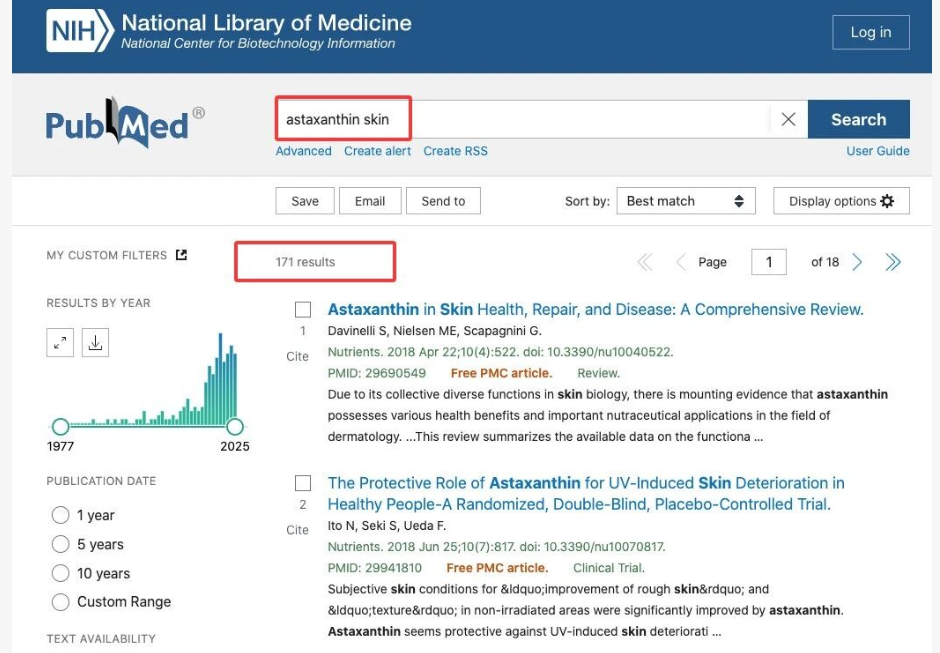
Task: Click the Advanced search link
Action: click(x=303, y=151)
